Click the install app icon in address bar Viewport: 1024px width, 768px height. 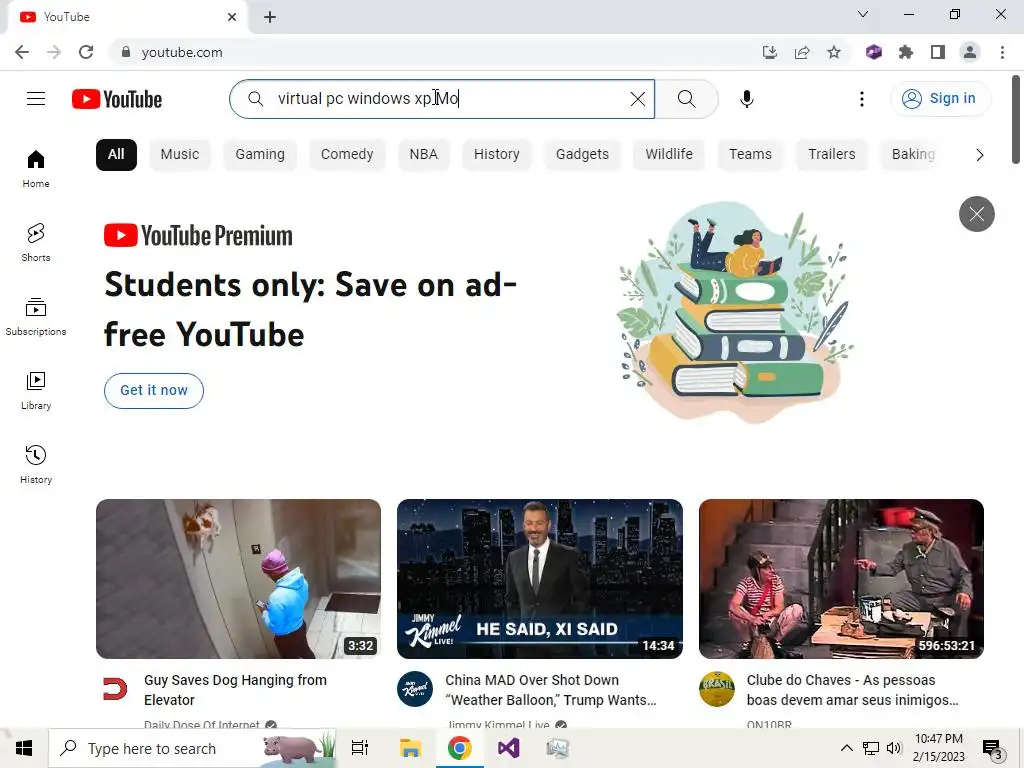click(770, 52)
